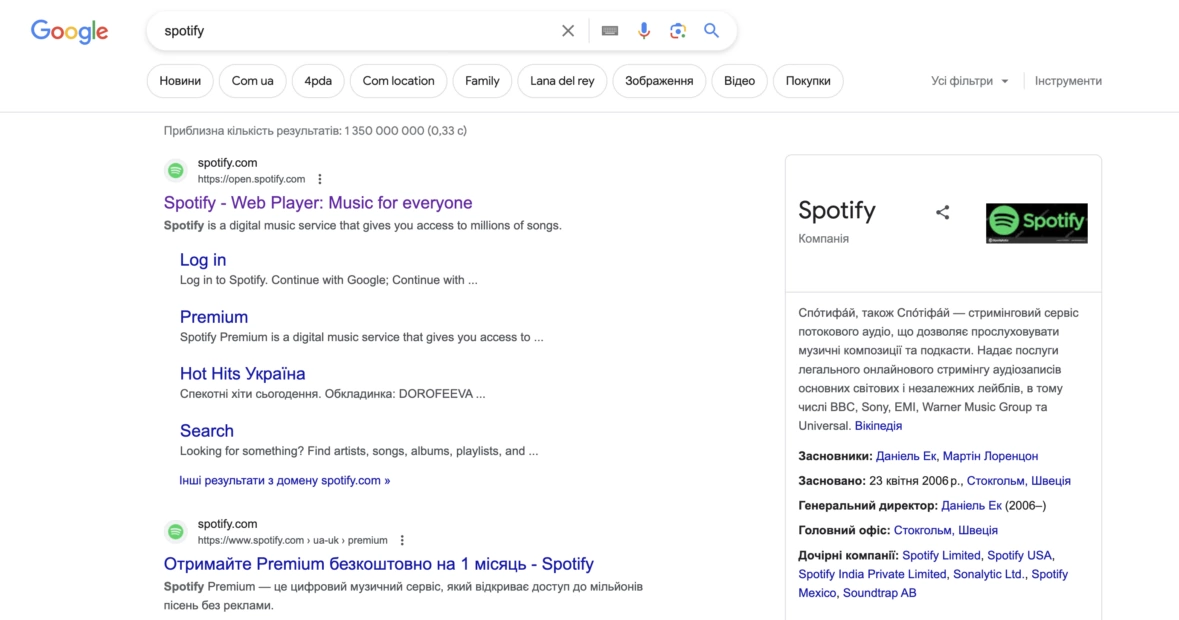Run the search using the magnifier icon

tap(711, 31)
